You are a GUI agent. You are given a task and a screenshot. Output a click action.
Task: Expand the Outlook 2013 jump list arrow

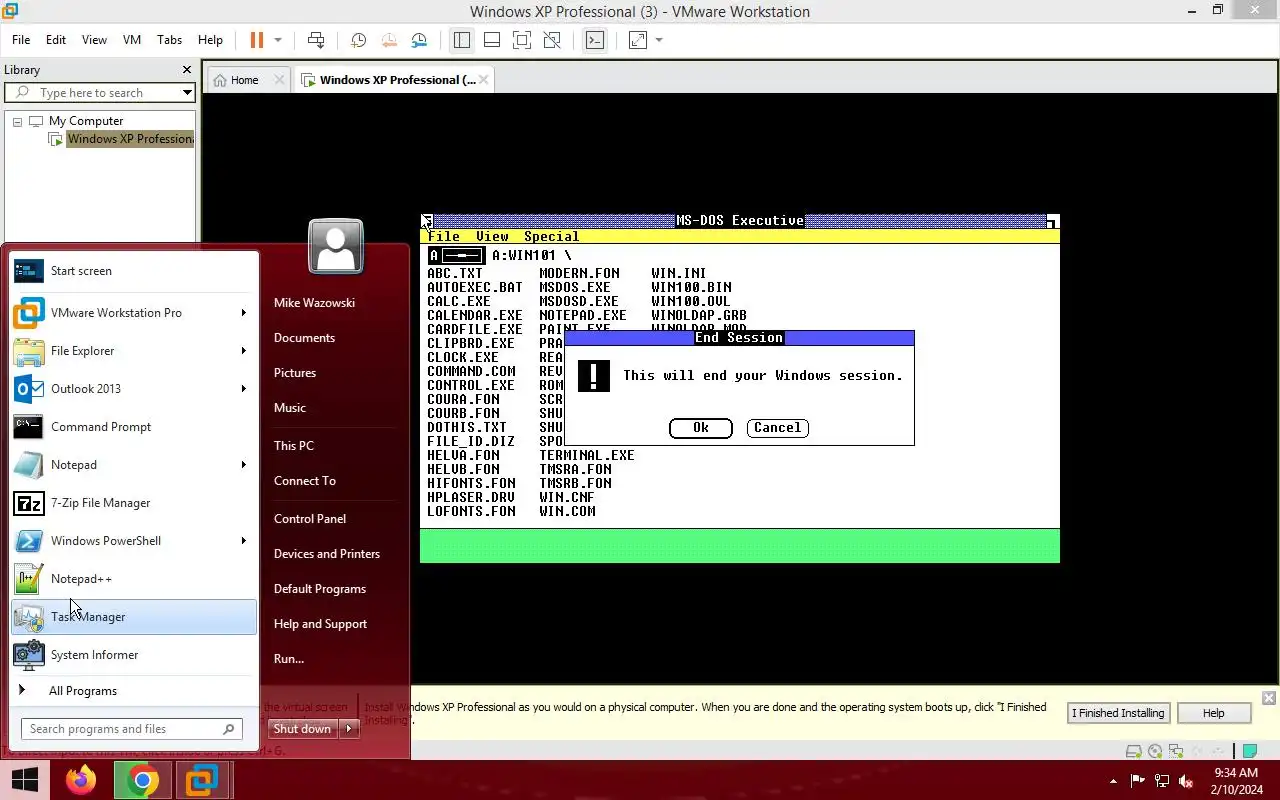243,389
